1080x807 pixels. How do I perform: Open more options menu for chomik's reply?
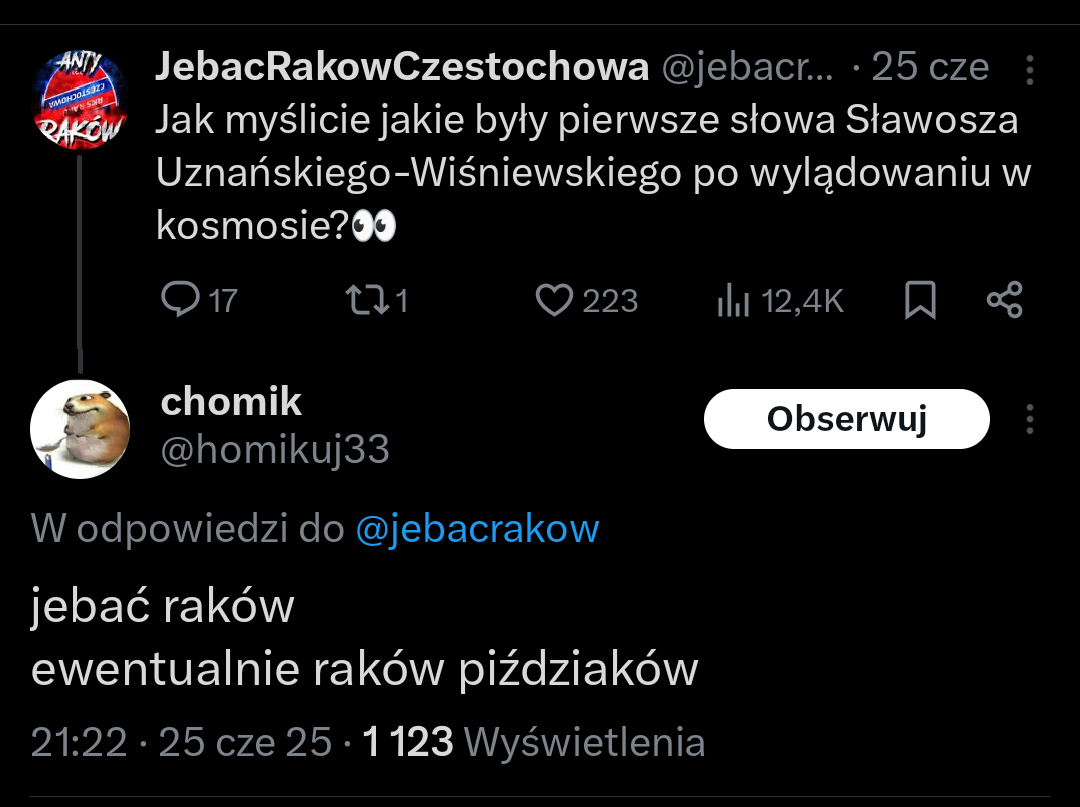(x=1031, y=419)
